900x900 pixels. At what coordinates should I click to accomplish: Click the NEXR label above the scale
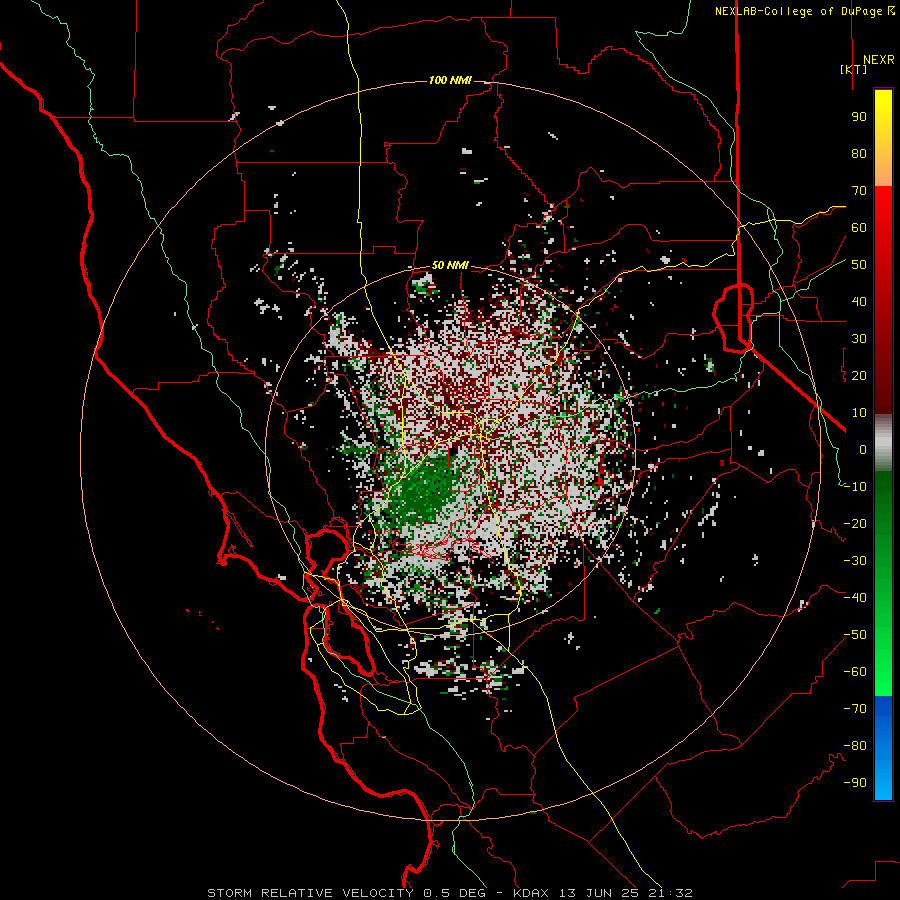point(878,60)
